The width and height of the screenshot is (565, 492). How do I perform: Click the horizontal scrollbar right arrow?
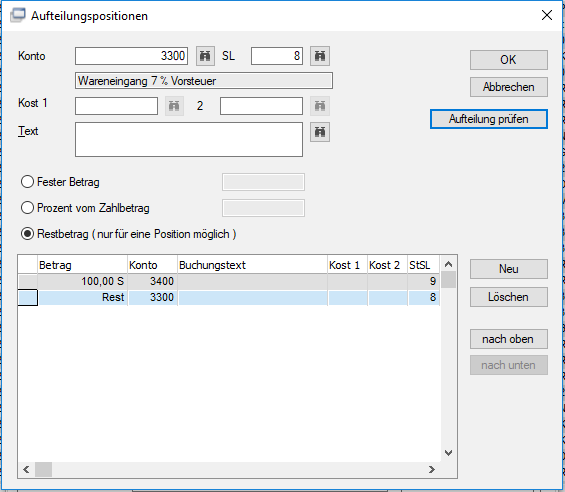432,469
